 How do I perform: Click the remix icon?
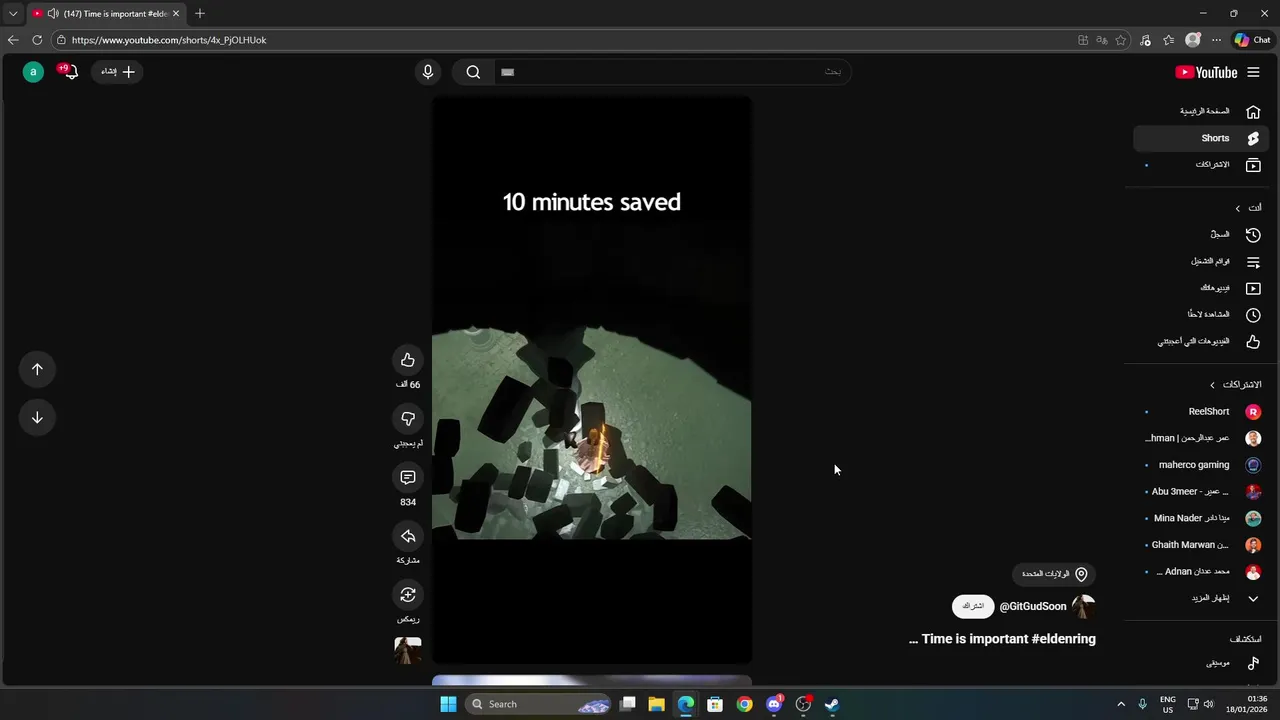[x=407, y=595]
